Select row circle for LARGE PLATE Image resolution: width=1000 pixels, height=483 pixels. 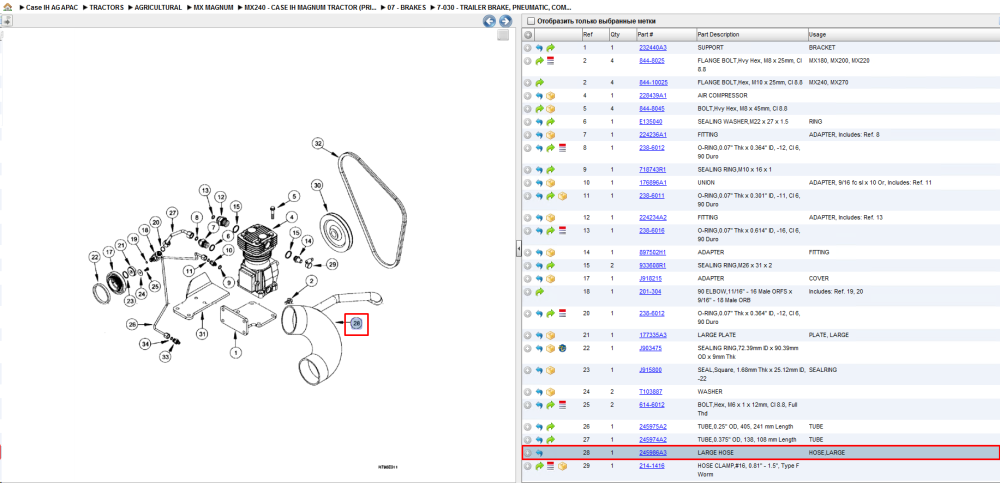(x=528, y=335)
